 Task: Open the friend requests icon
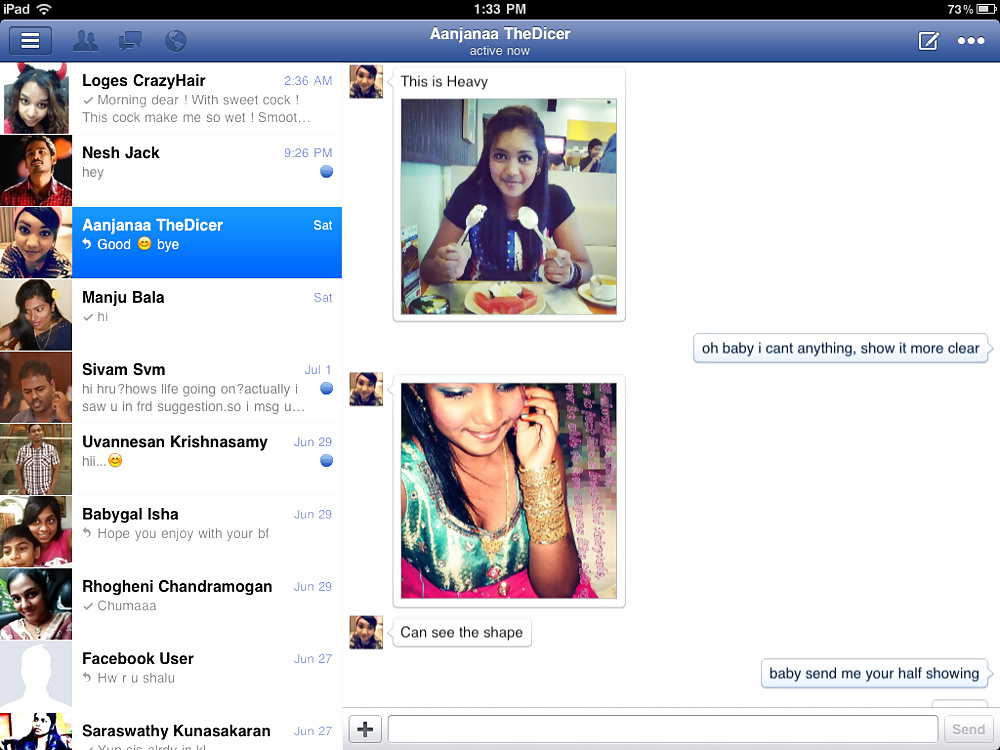coord(86,41)
